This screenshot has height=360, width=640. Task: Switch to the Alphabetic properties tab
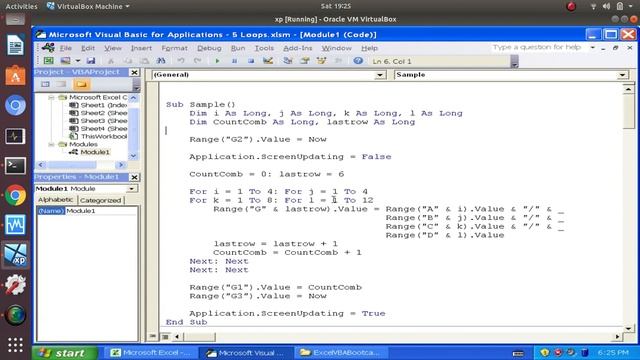[x=56, y=200]
